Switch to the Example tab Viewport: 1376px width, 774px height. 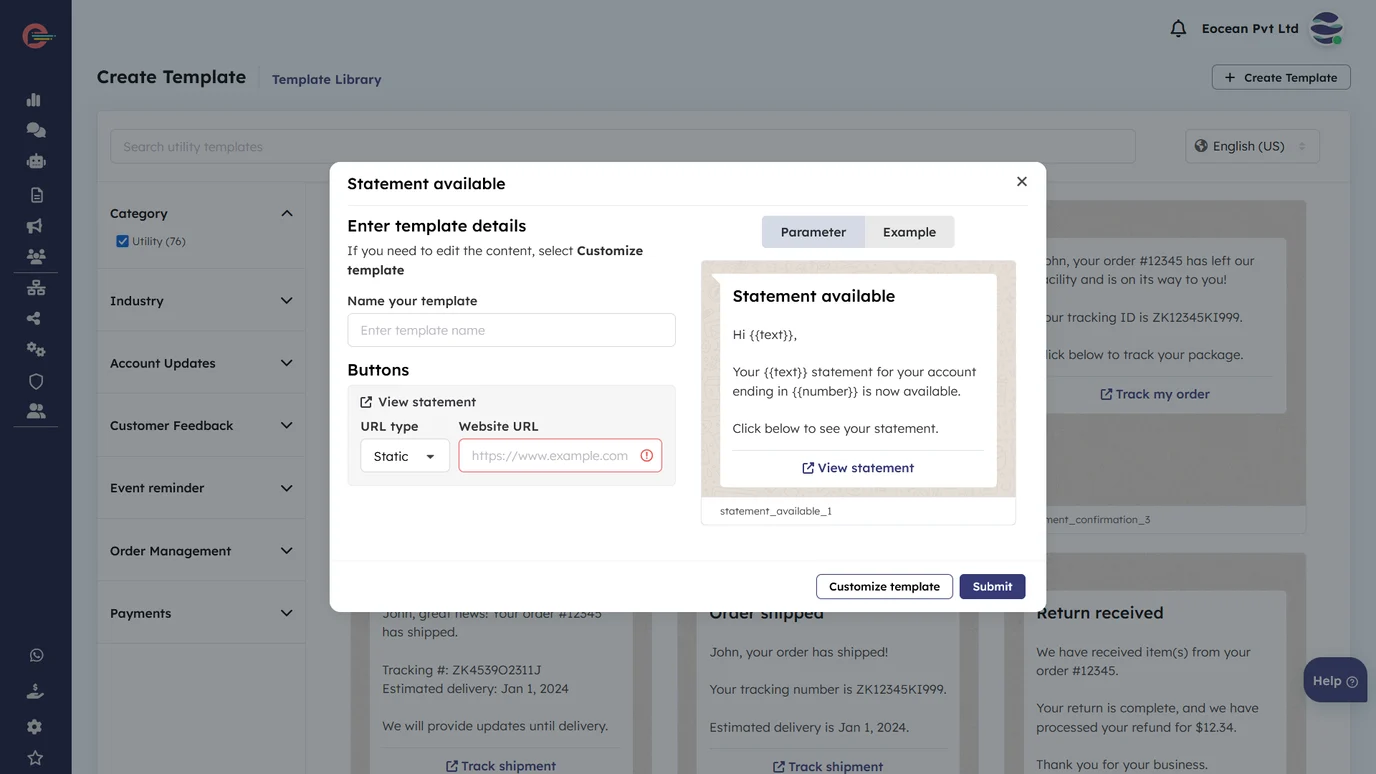click(x=909, y=232)
